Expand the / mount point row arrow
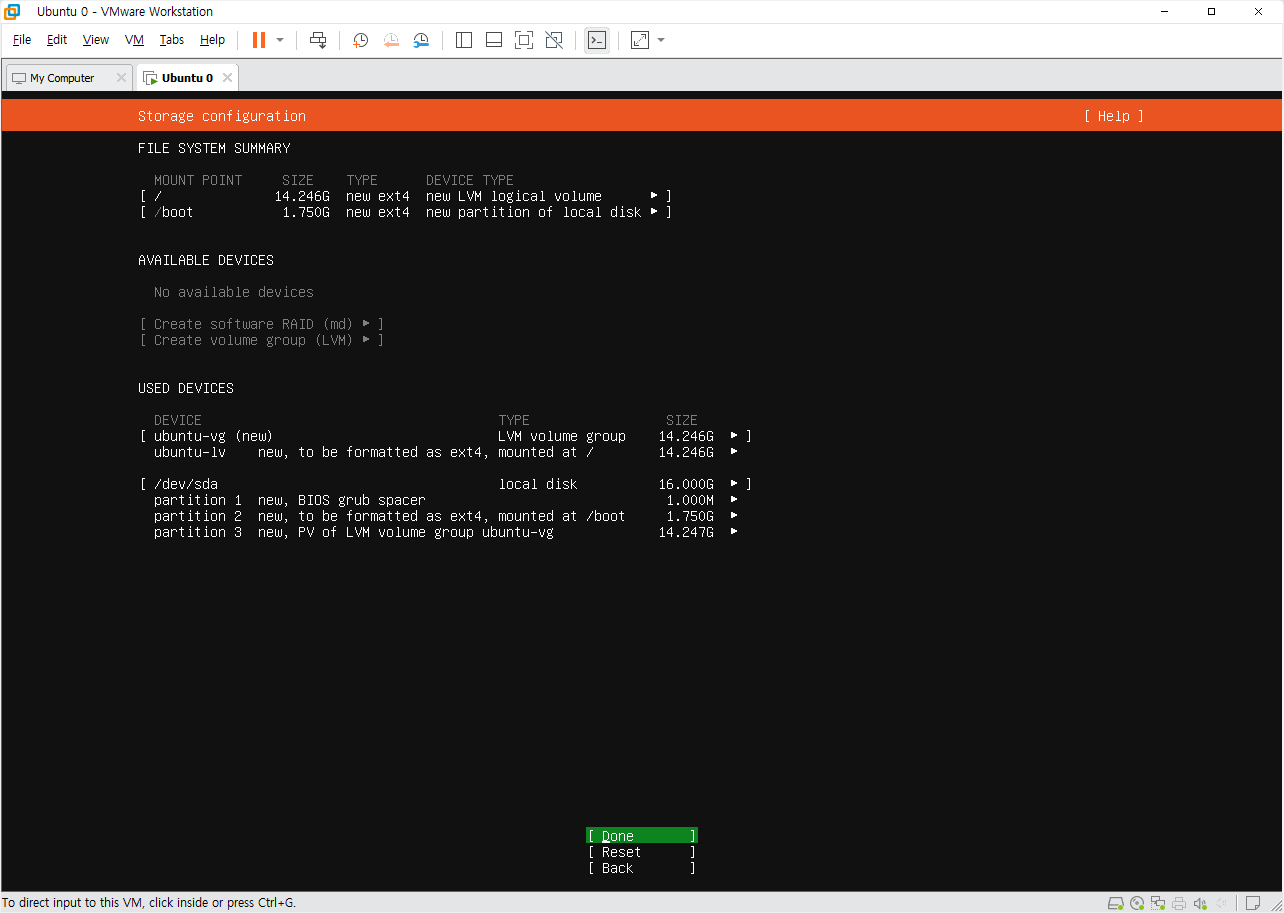 point(654,196)
